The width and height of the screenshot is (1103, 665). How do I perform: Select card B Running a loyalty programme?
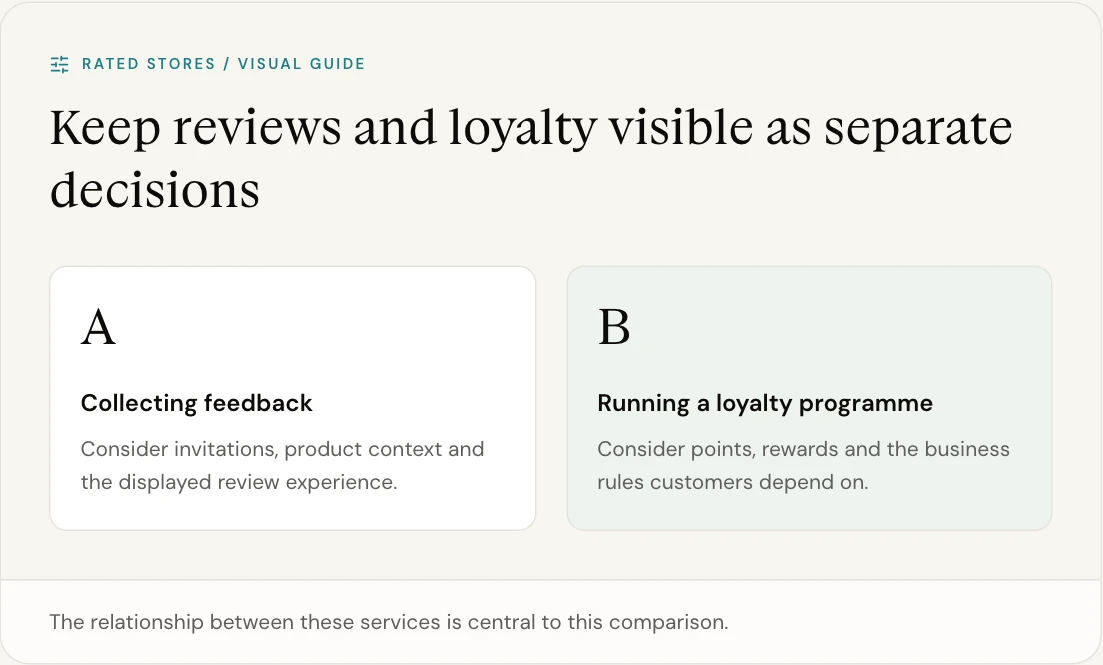[809, 398]
